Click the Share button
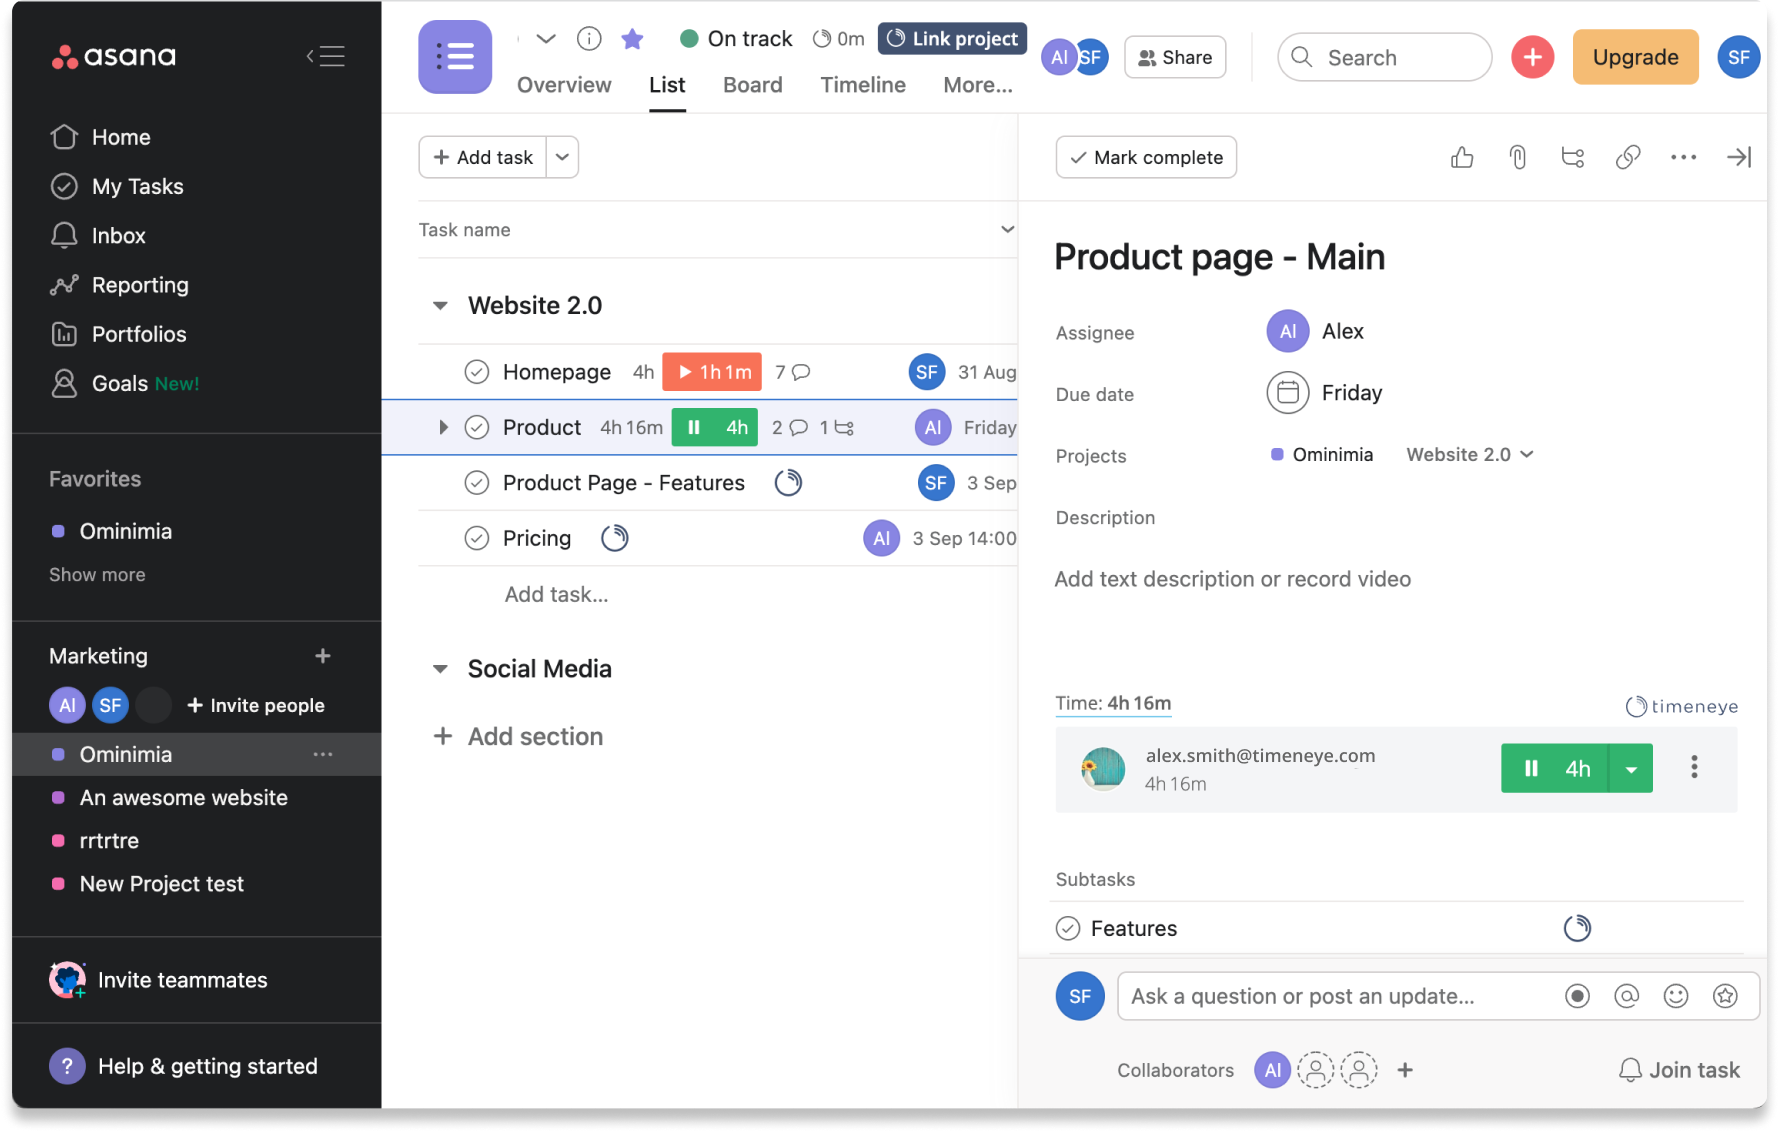 [1175, 57]
